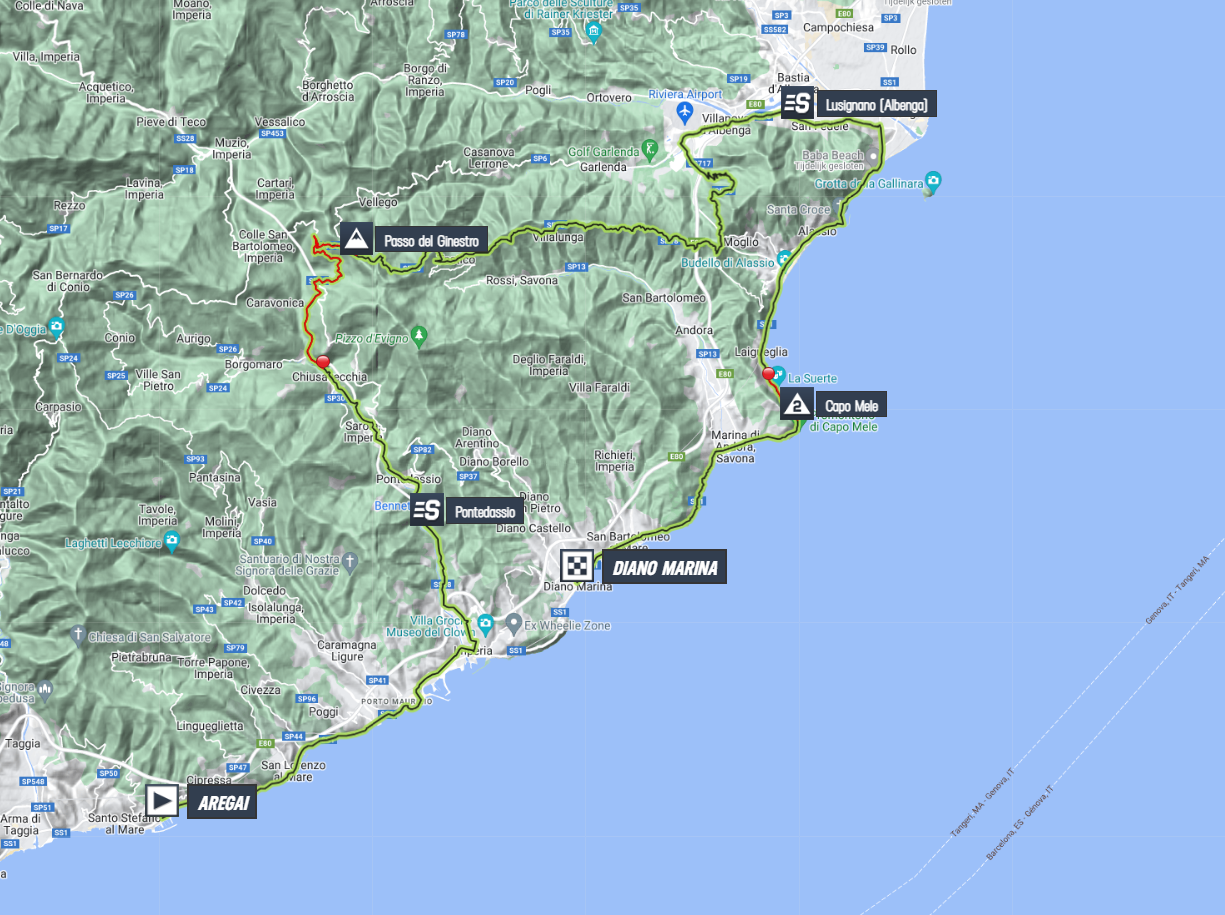
Task: Click the Diano Marina checkered finish icon
Action: [577, 566]
